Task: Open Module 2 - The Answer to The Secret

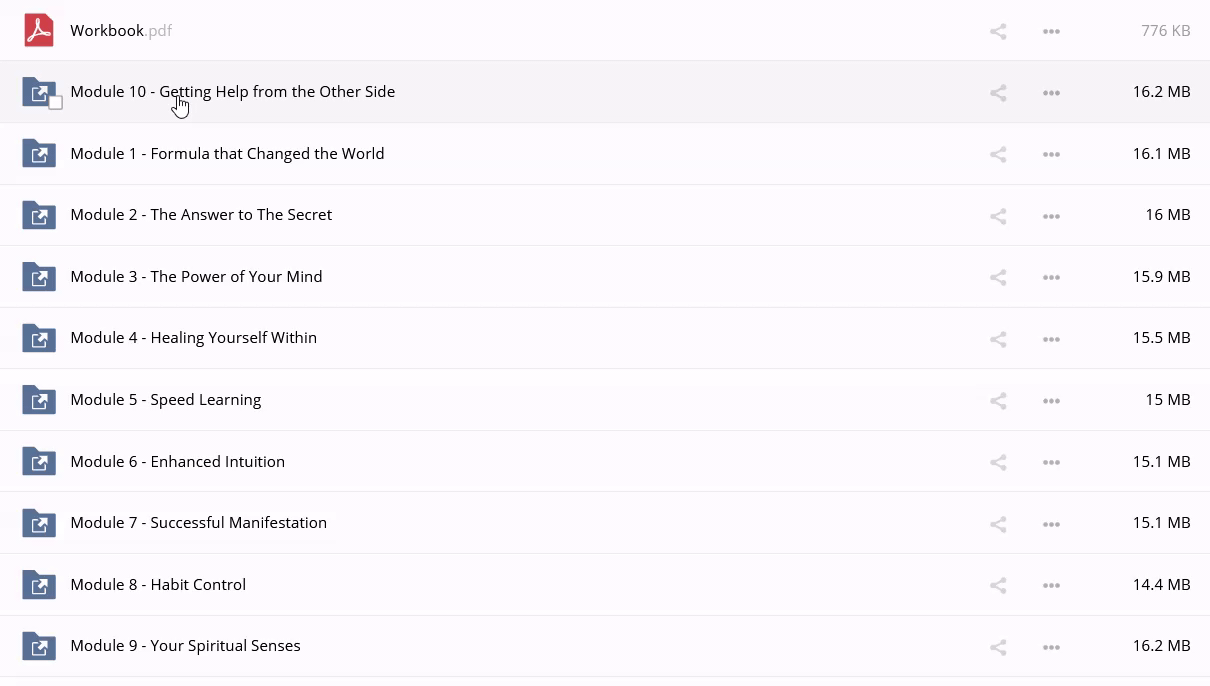Action: click(201, 215)
